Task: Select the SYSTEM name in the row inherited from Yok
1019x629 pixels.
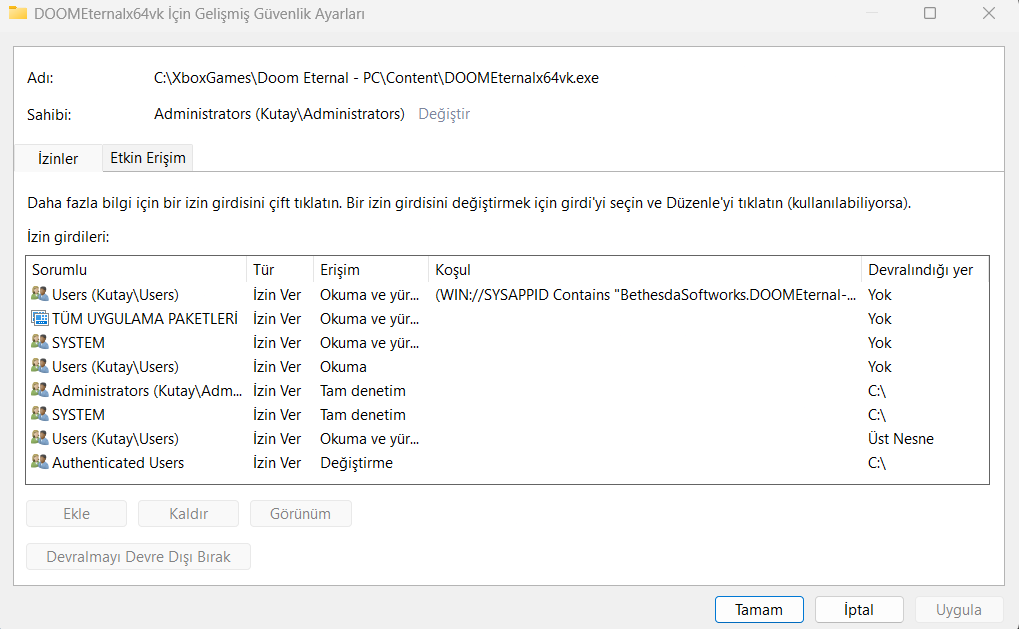Action: coord(78,342)
